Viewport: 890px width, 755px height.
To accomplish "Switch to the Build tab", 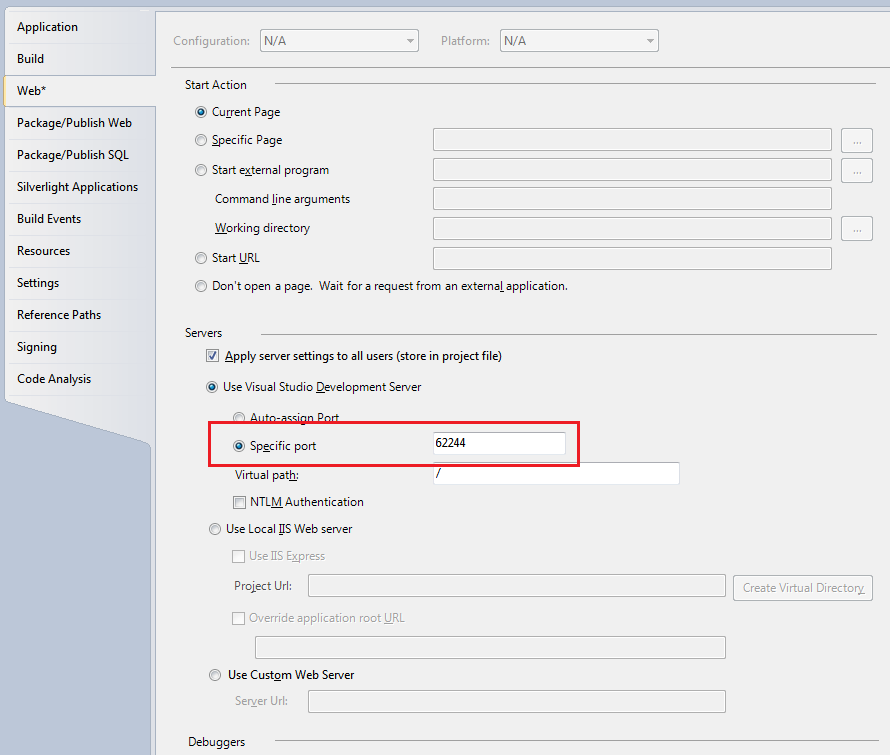I will (31, 59).
